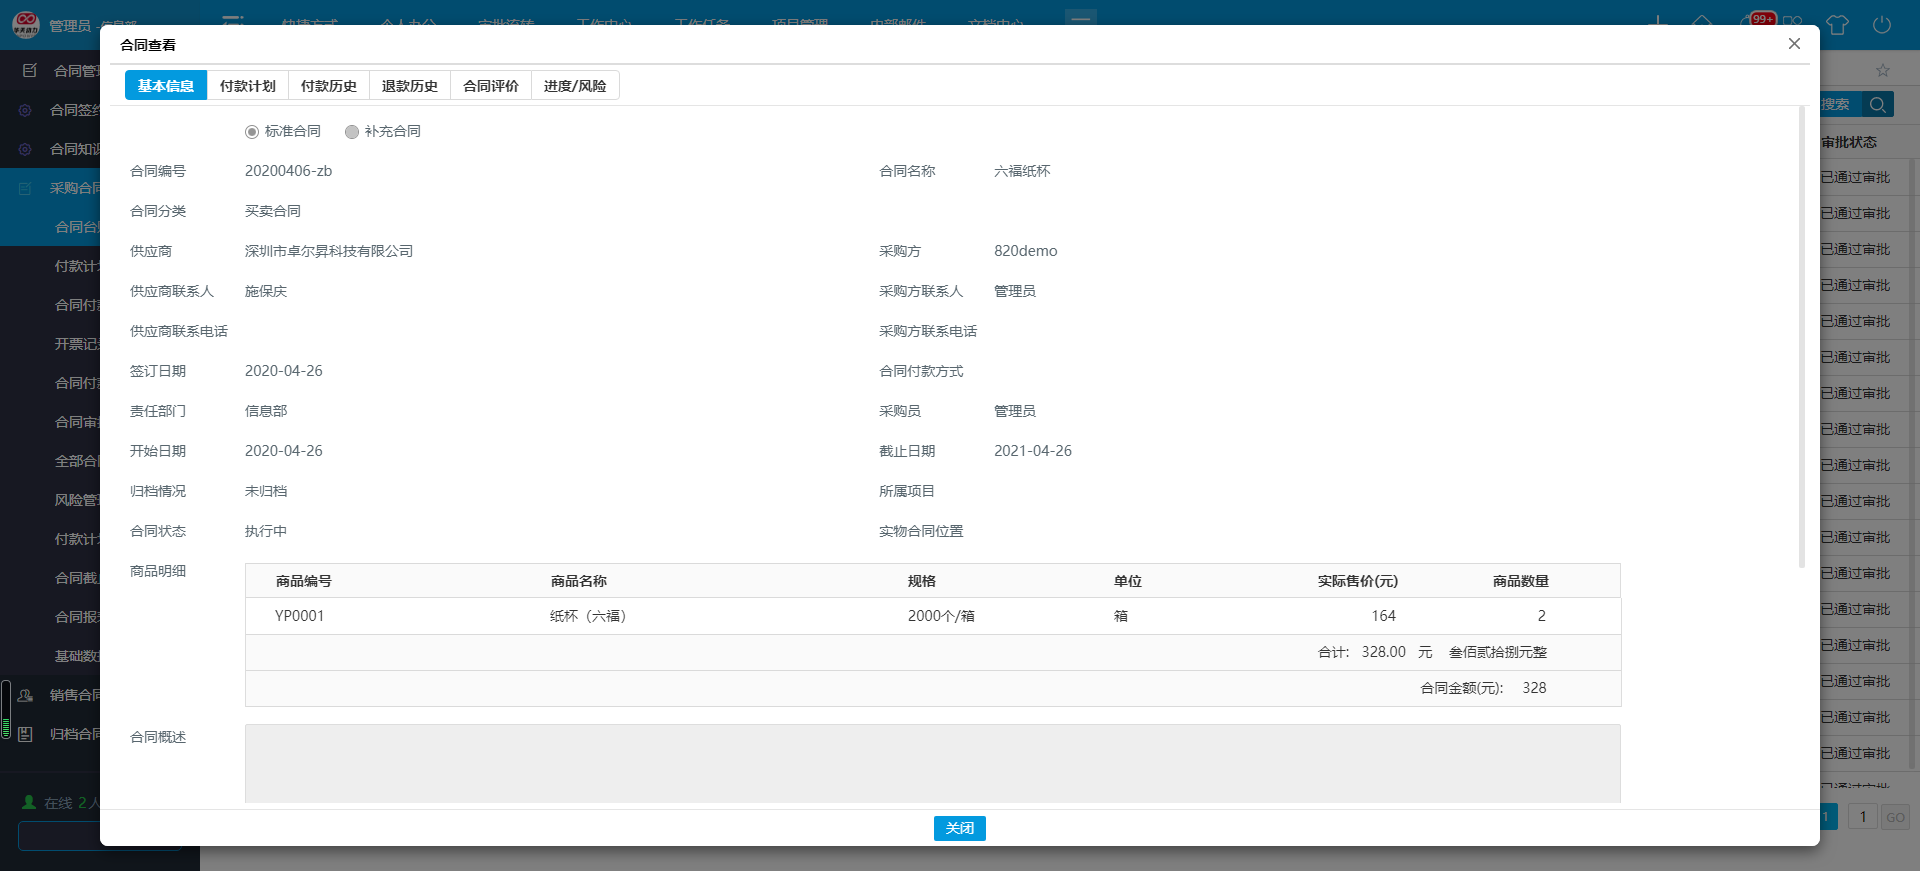Open the 合同评价 tab
The height and width of the screenshot is (871, 1920).
[x=490, y=86]
